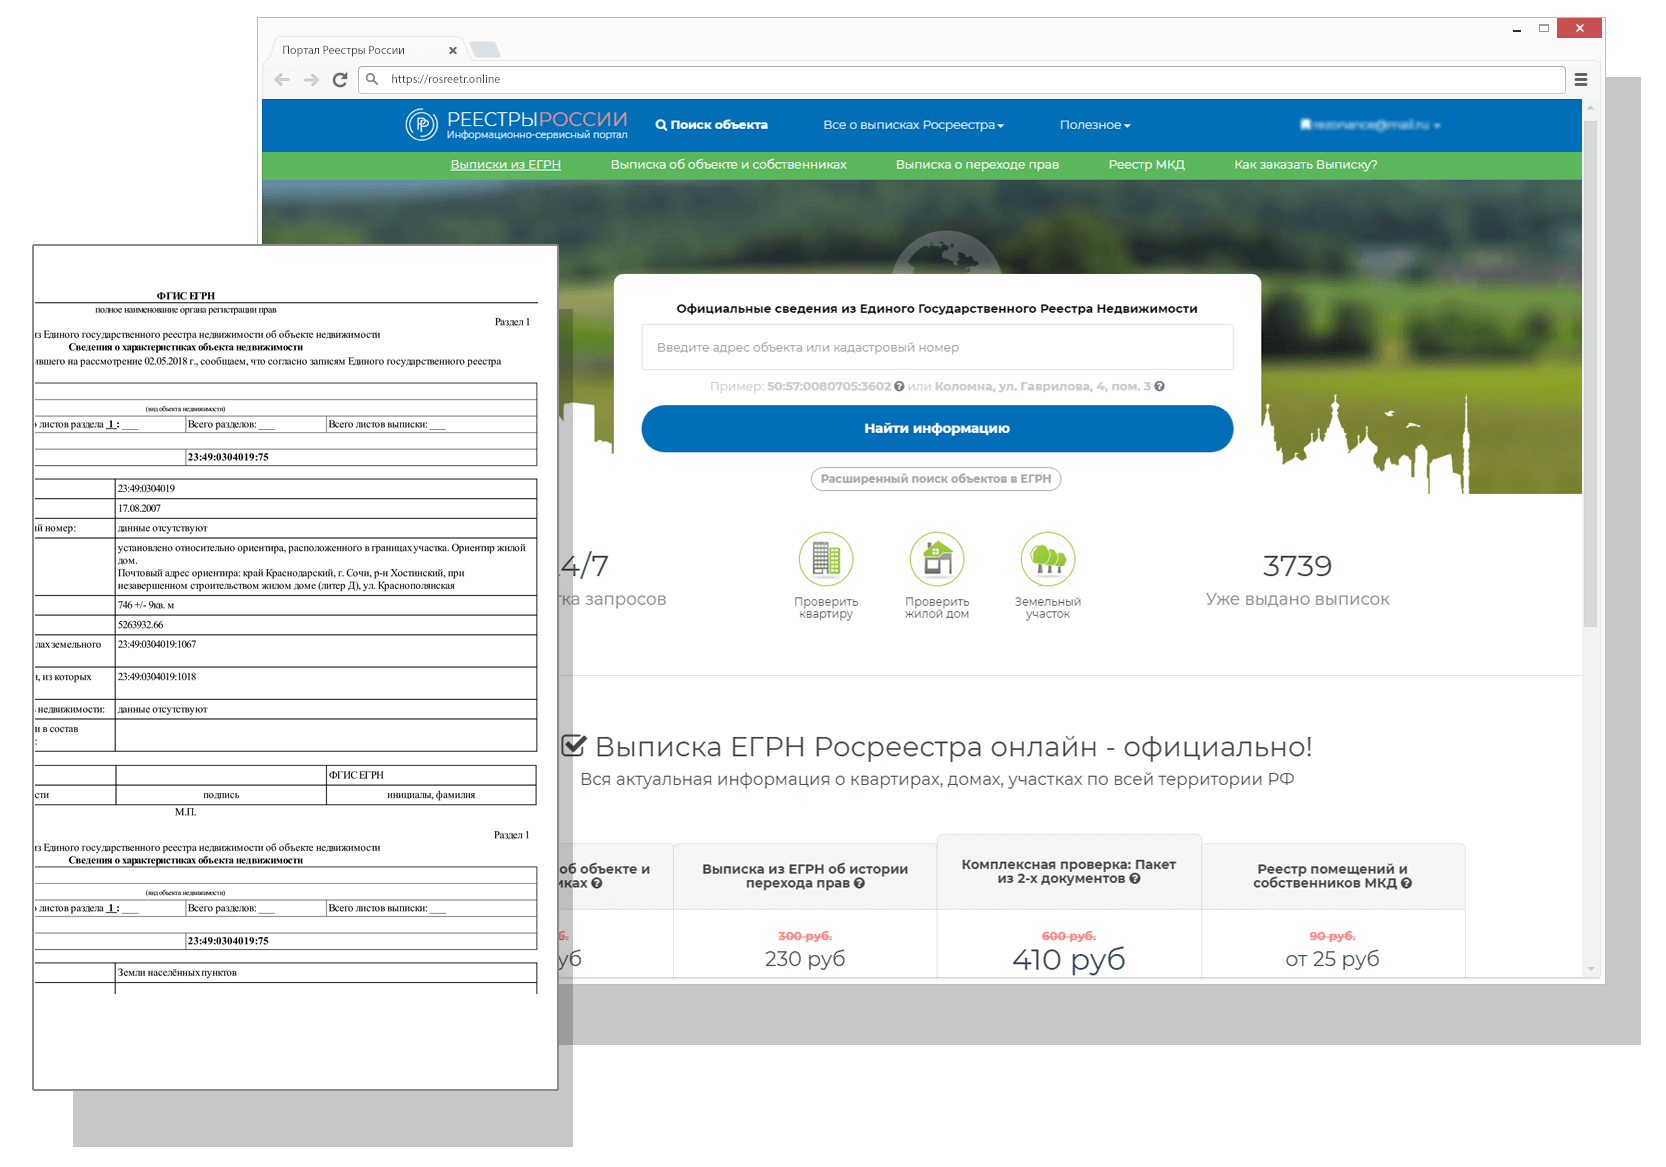Close the Портал Реестры России tab
Screen dimensions: 1666x1167
tap(453, 50)
